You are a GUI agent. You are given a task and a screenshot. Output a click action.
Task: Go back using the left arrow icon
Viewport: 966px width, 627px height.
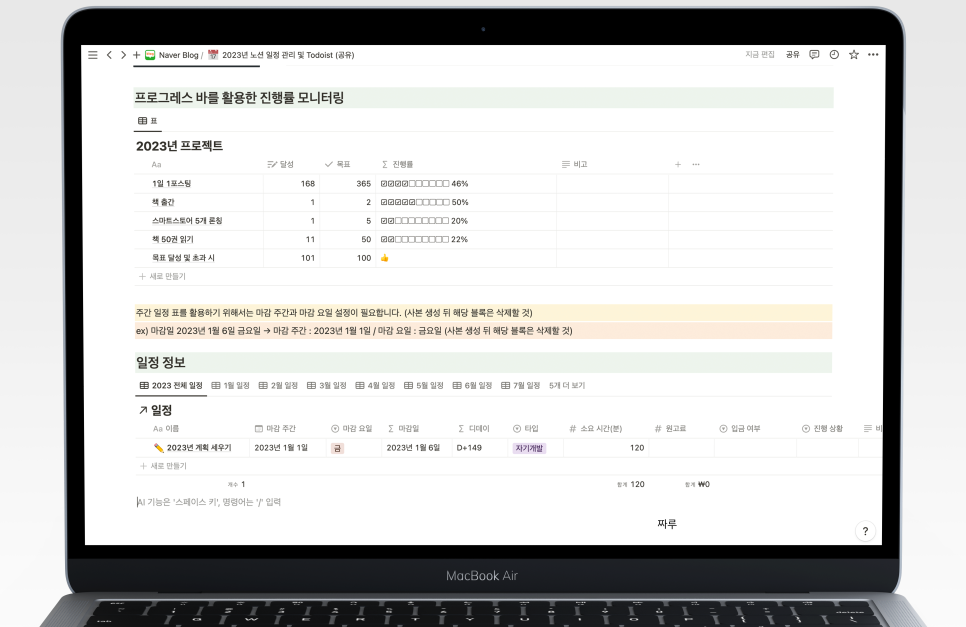[x=109, y=55]
